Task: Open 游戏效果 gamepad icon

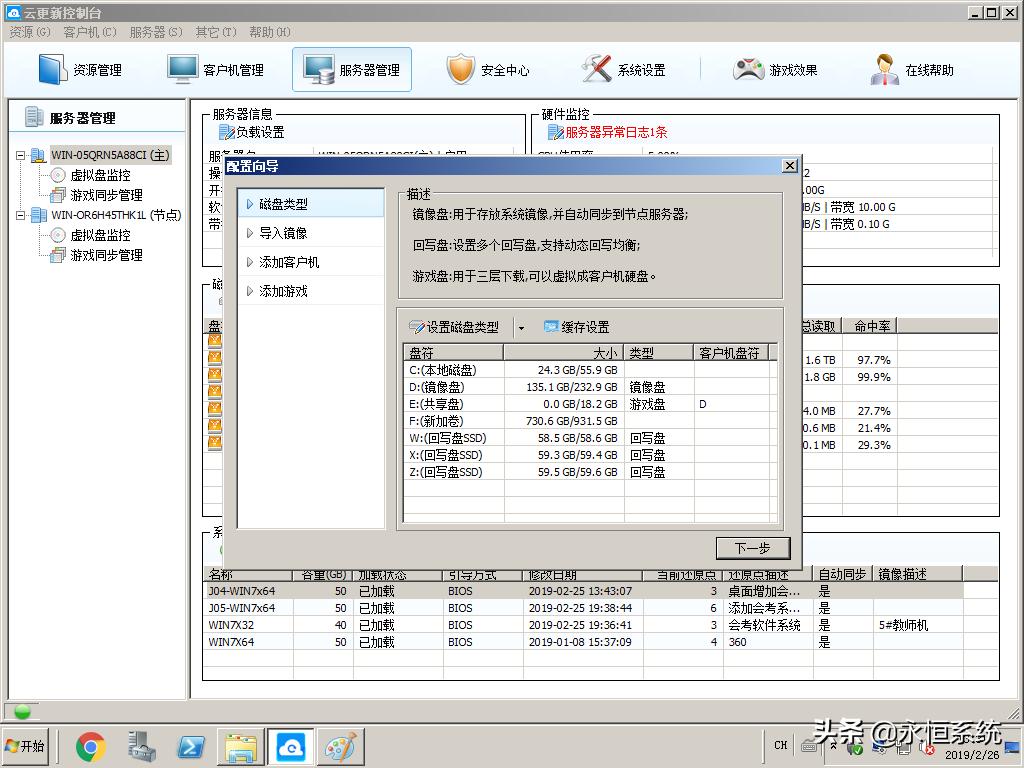Action: (748, 70)
